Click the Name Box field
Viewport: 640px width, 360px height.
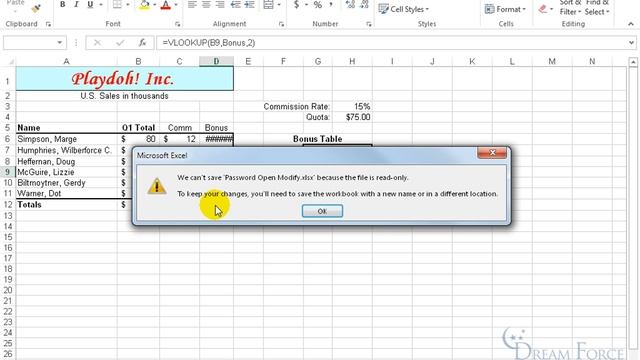(x=29, y=42)
